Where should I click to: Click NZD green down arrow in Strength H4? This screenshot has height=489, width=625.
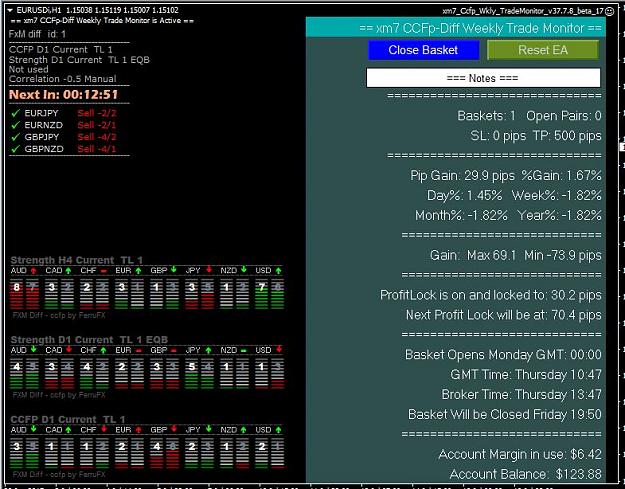(244, 270)
